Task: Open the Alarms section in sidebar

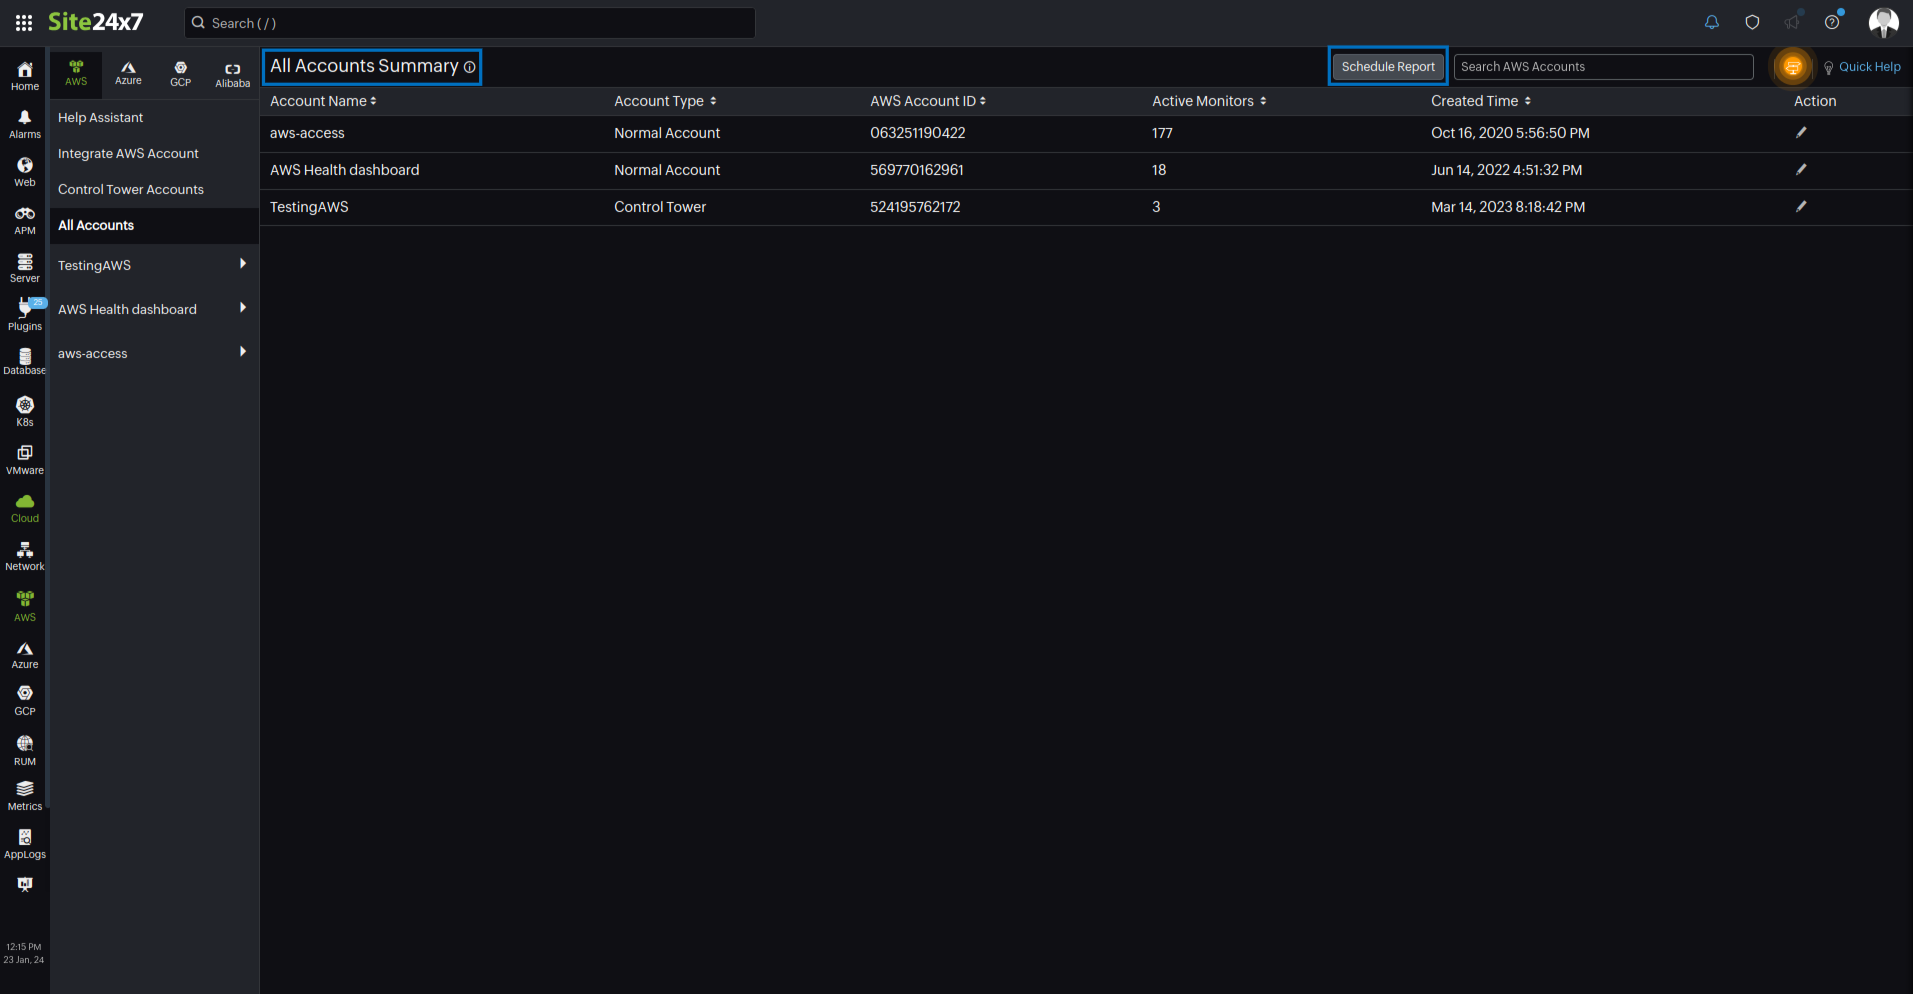Action: click(24, 124)
